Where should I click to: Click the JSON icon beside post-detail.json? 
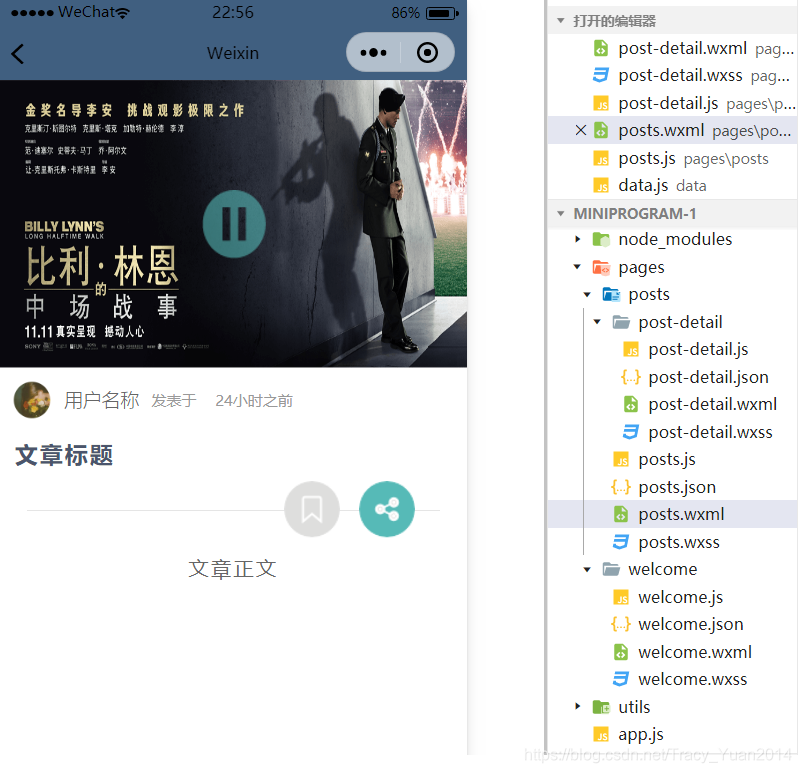[x=631, y=377]
